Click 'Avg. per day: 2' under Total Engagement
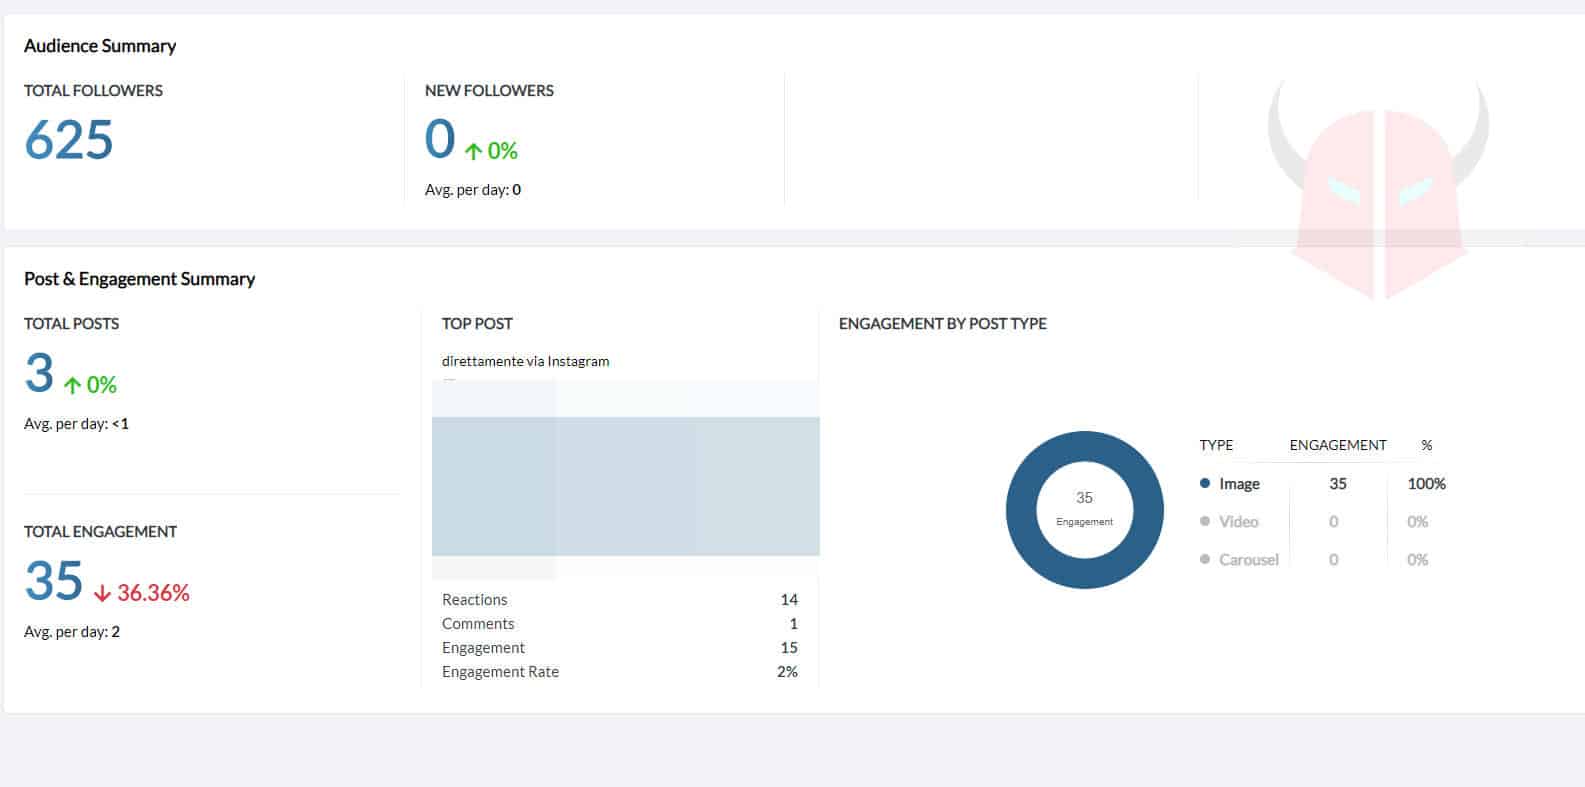Screen dimensions: 1585x787 pos(72,632)
